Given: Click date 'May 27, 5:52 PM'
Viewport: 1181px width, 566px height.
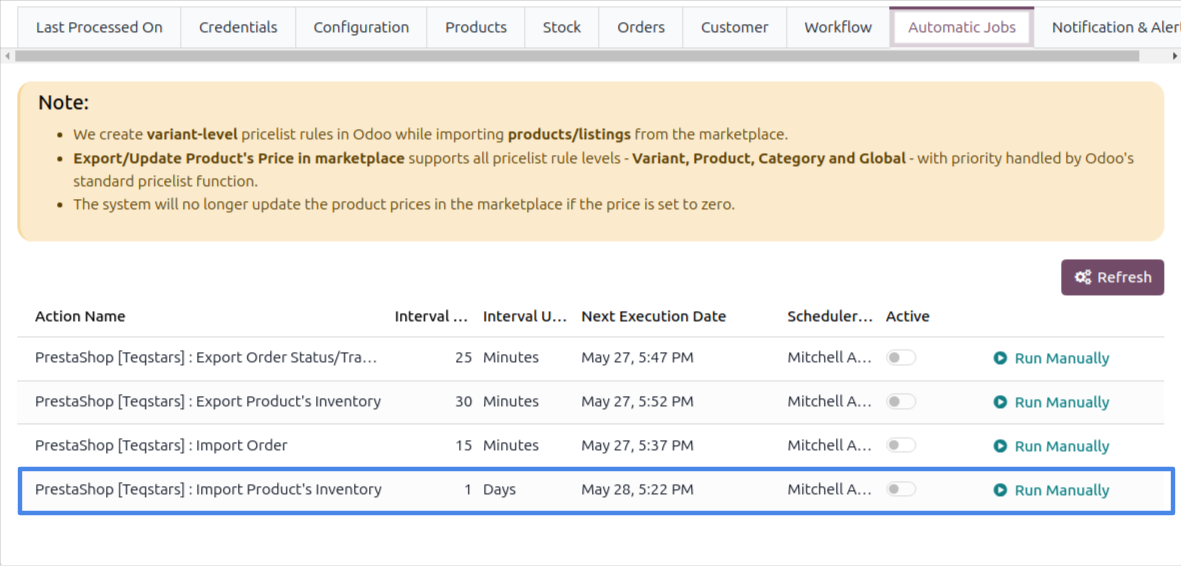Looking at the screenshot, I should click(637, 402).
